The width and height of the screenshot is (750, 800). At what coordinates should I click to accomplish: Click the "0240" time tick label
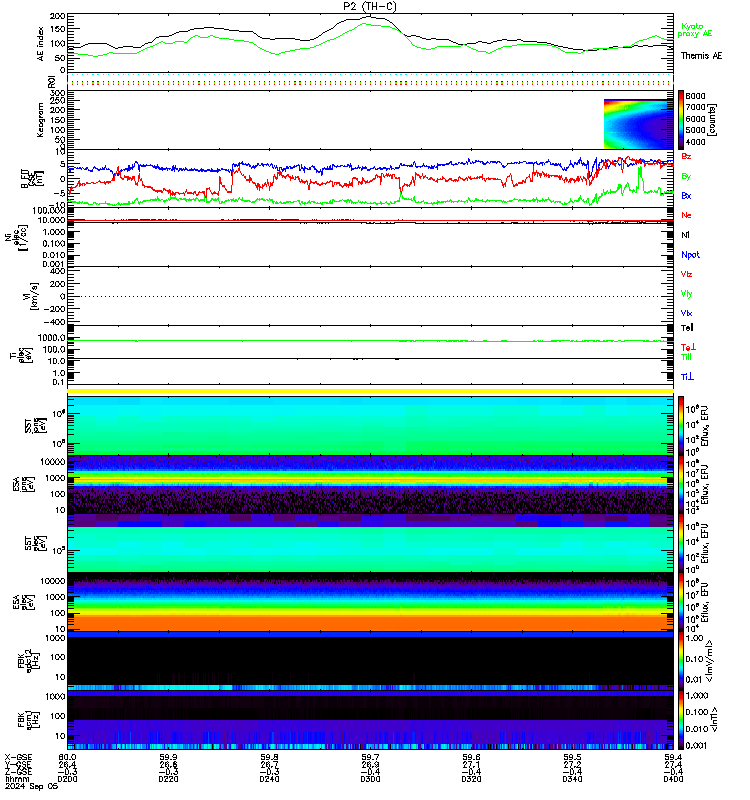269,779
